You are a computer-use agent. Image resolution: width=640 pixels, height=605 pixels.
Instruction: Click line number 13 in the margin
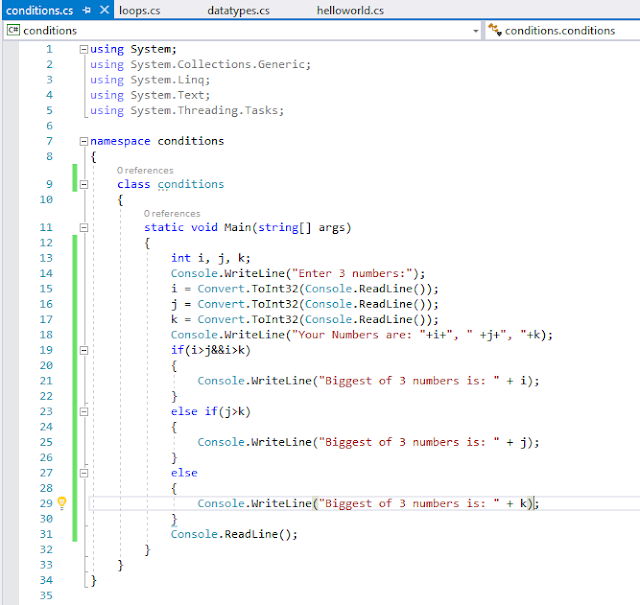[x=46, y=258]
